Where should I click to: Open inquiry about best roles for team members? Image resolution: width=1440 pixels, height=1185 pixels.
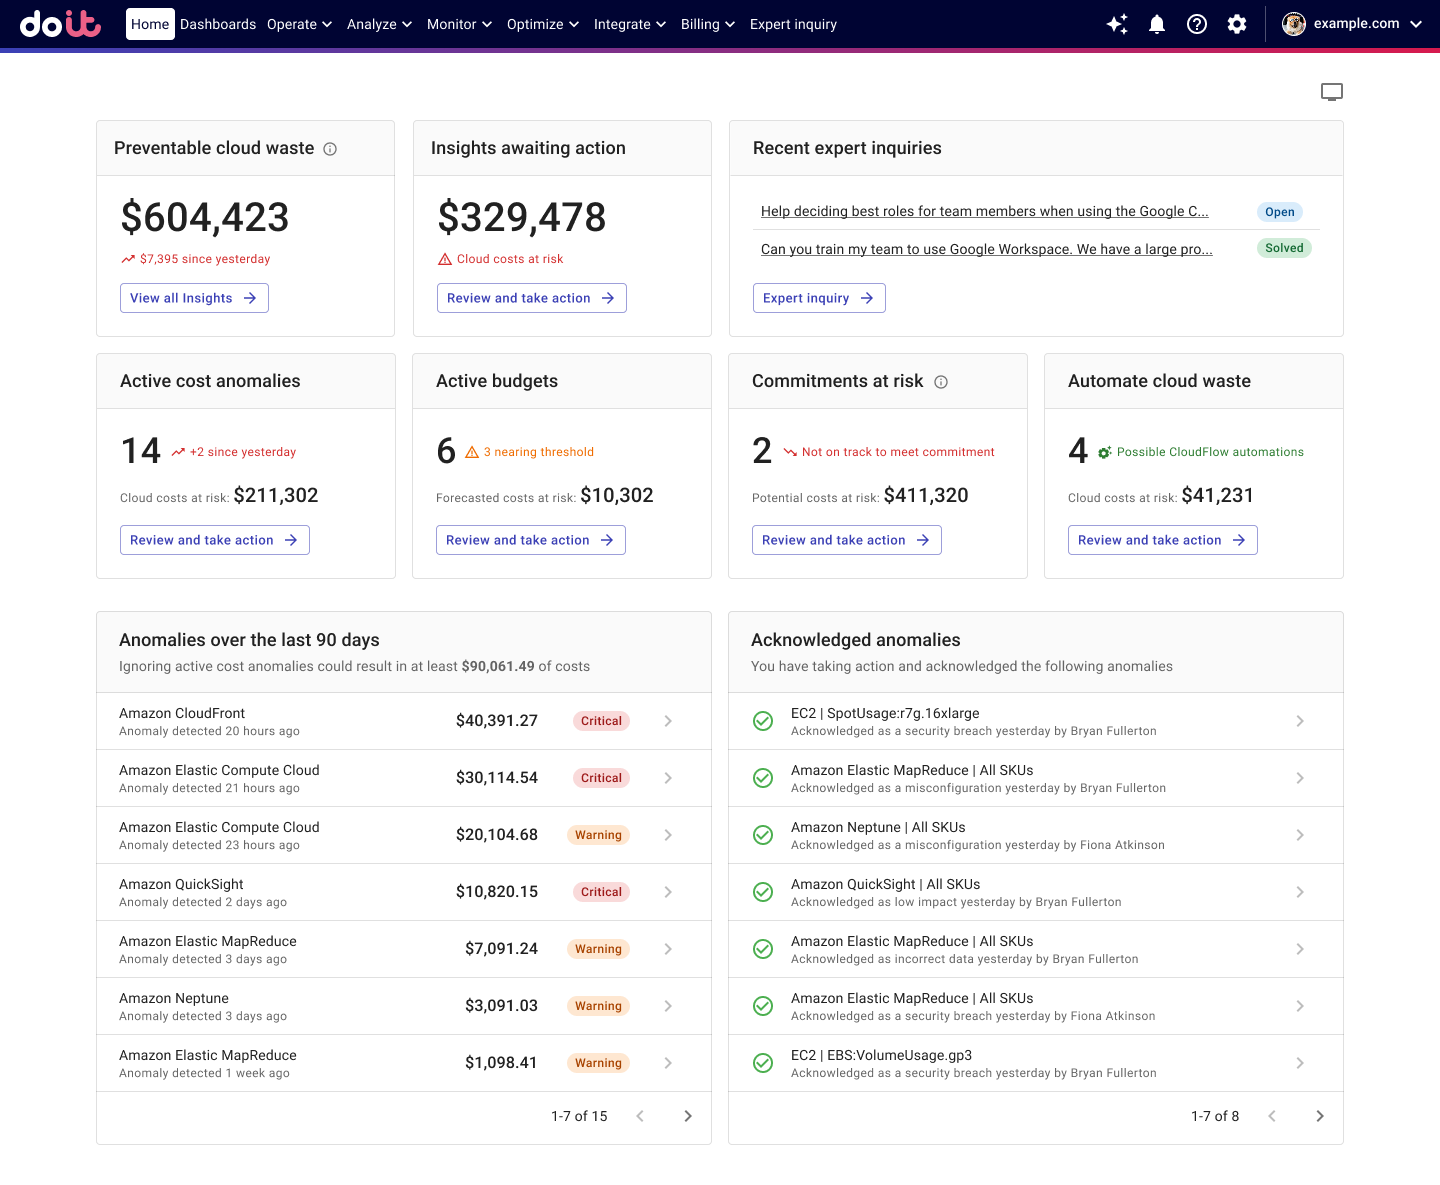[x=984, y=211]
